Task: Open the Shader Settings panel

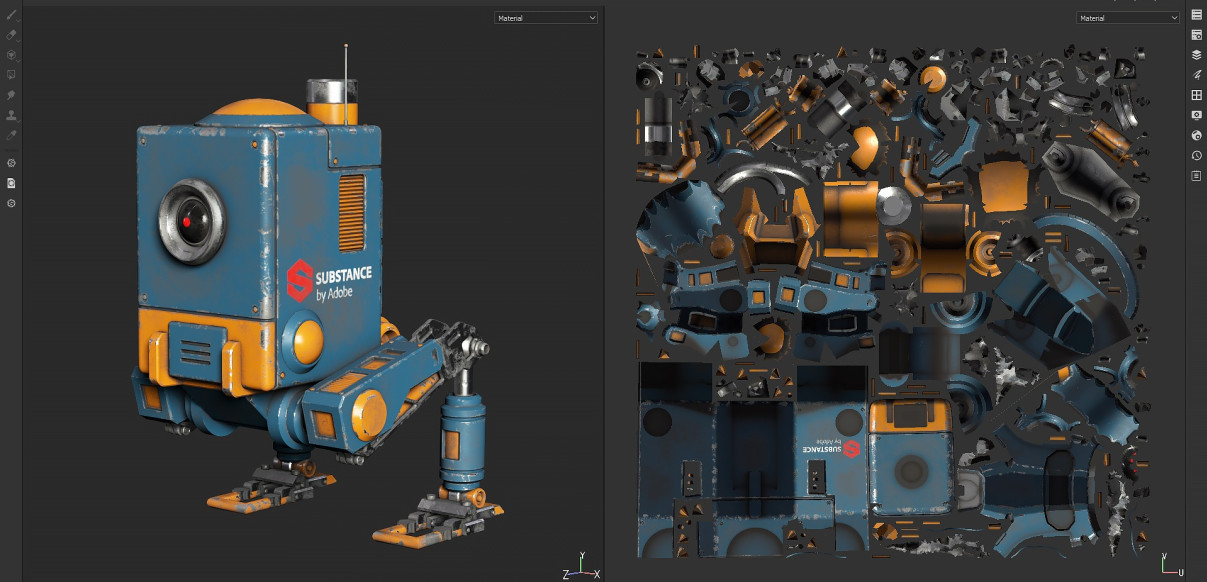Action: (x=1196, y=135)
